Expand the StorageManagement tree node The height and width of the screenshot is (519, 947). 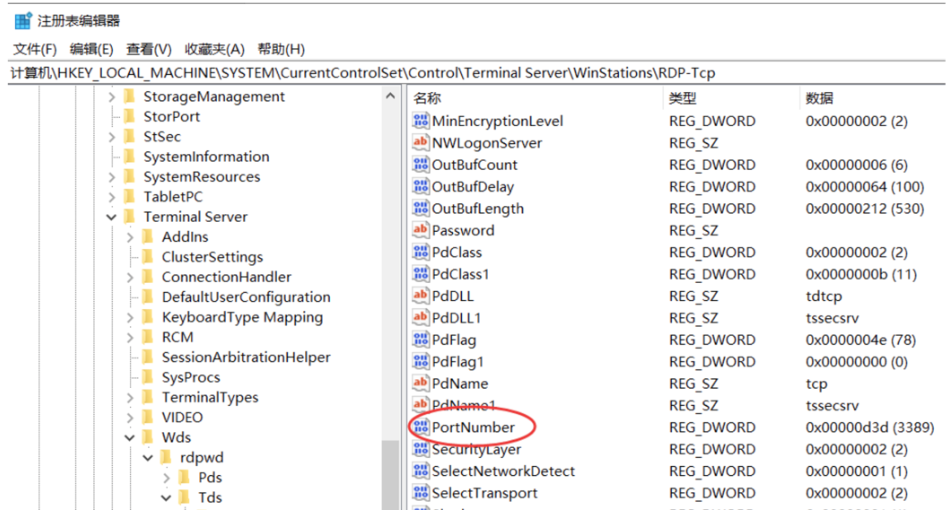point(111,97)
